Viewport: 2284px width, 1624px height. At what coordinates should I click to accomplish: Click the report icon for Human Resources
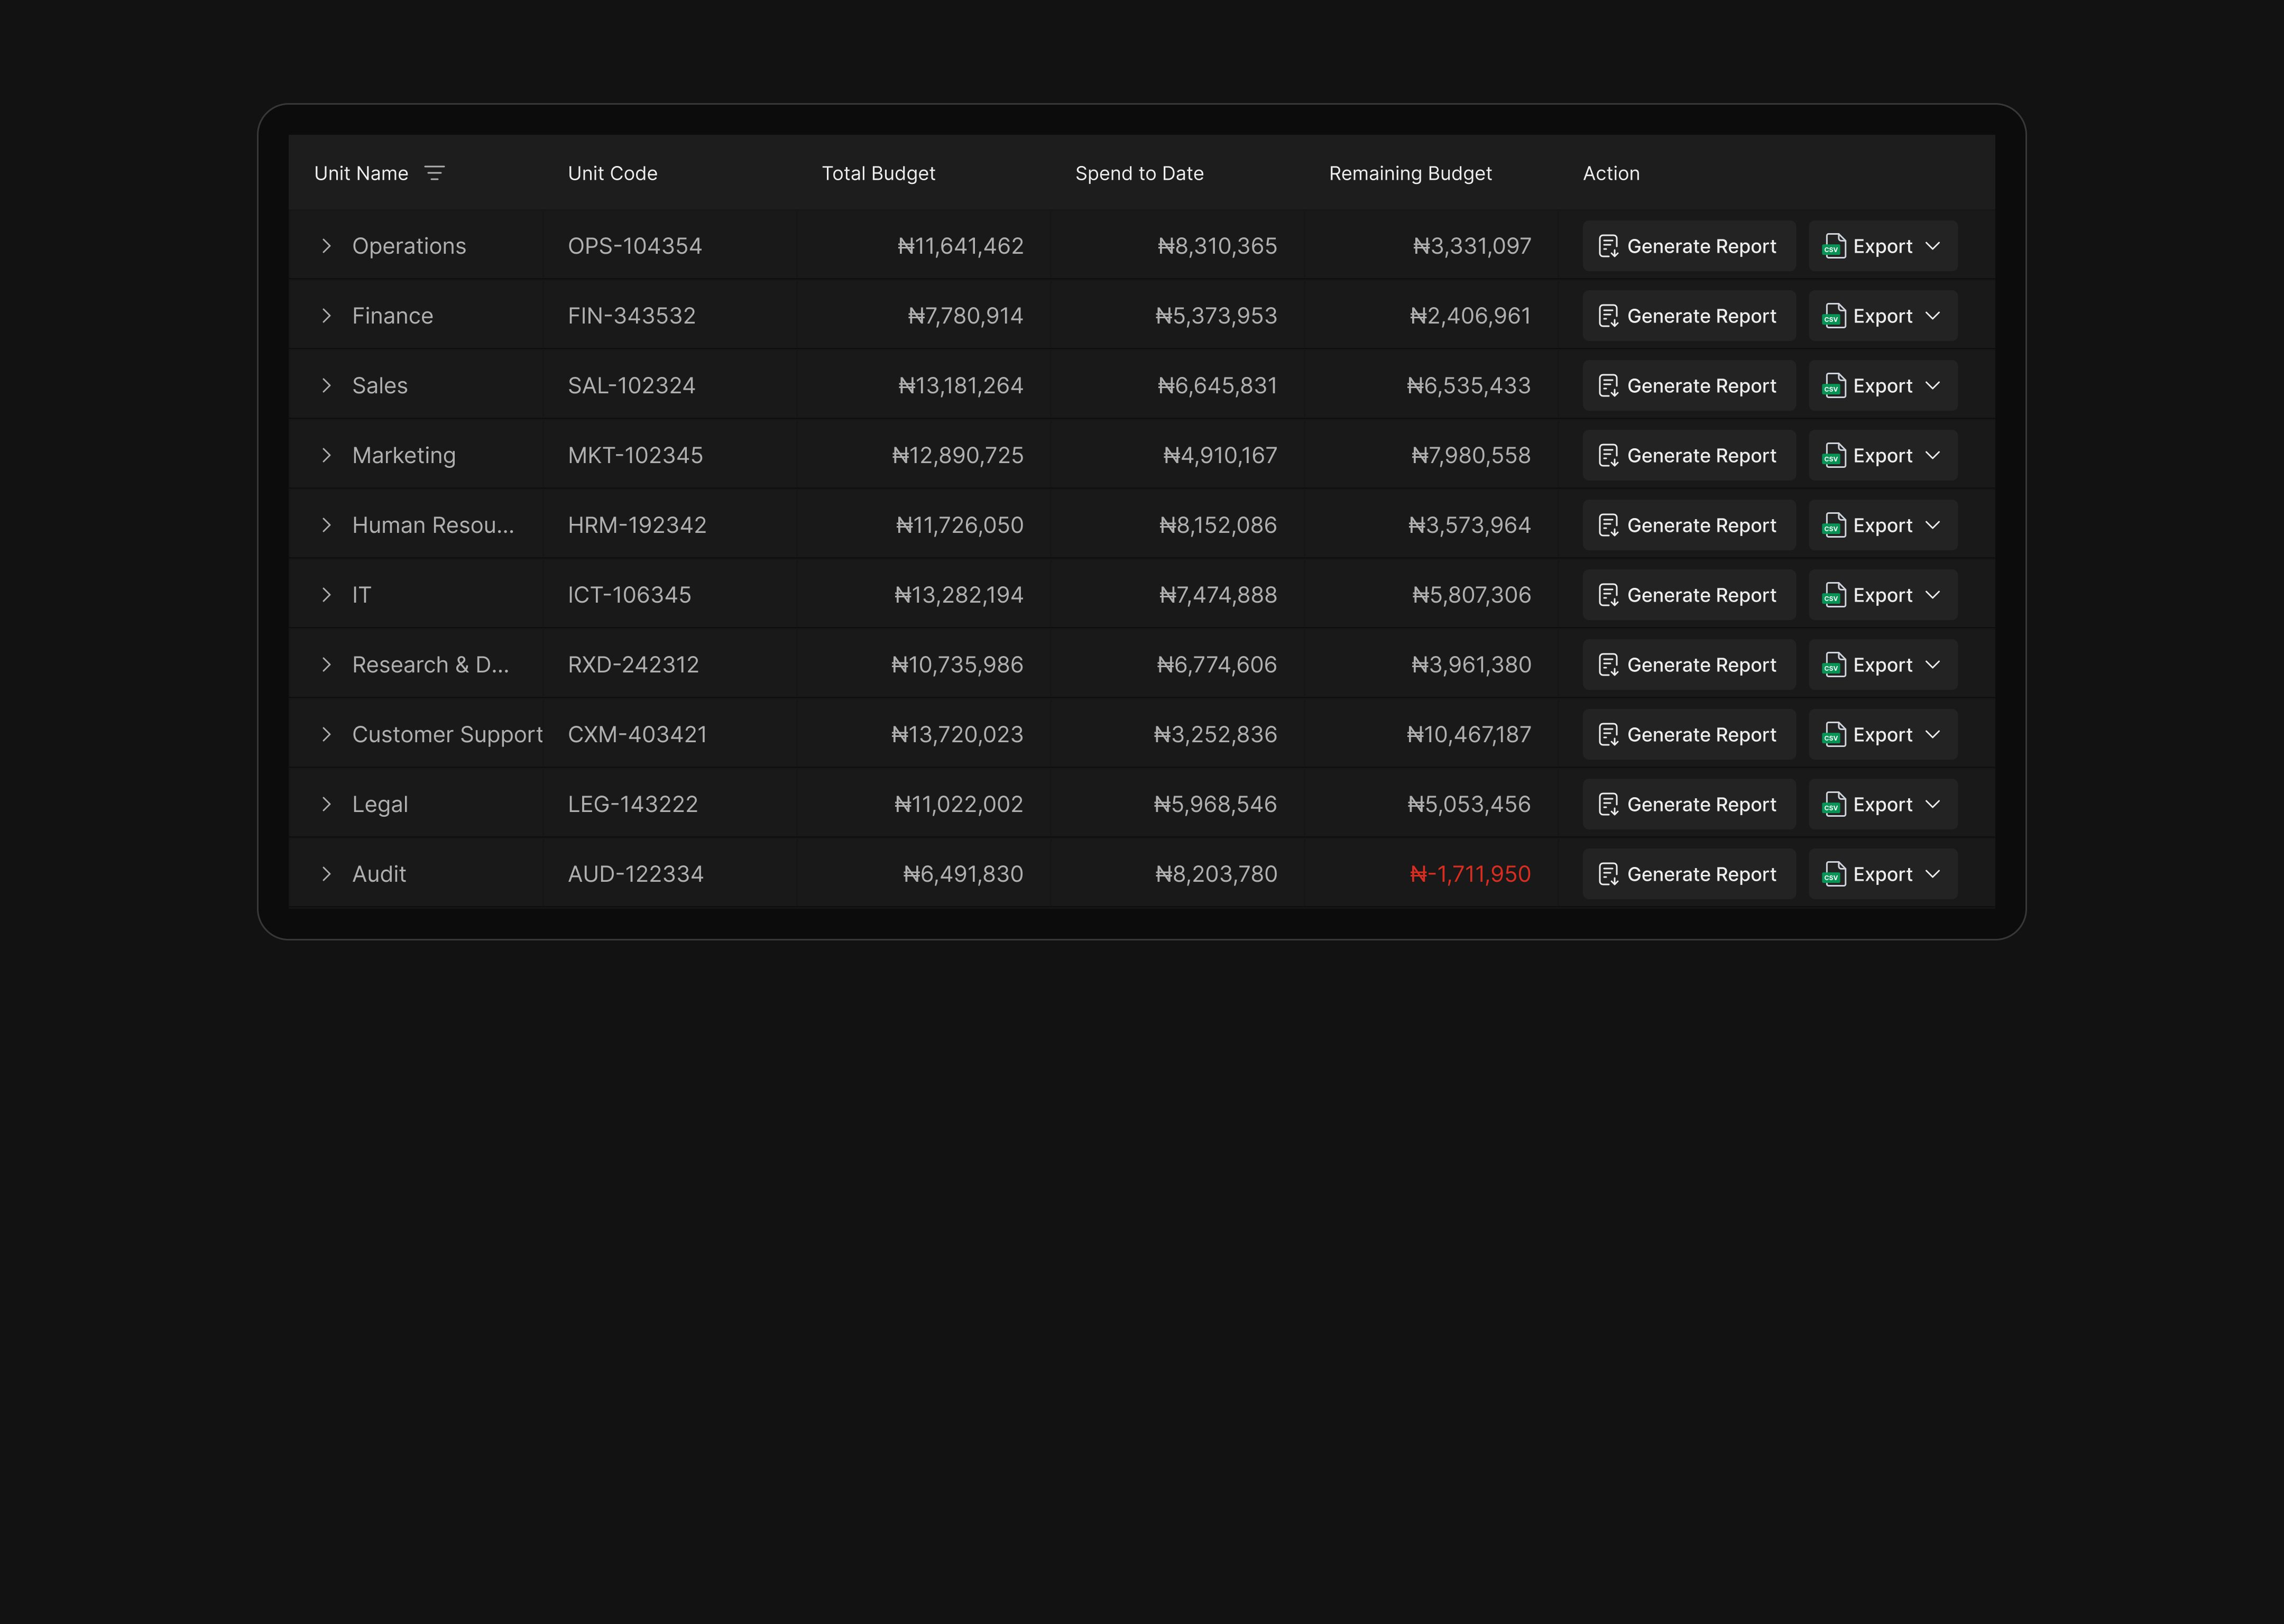1608,524
